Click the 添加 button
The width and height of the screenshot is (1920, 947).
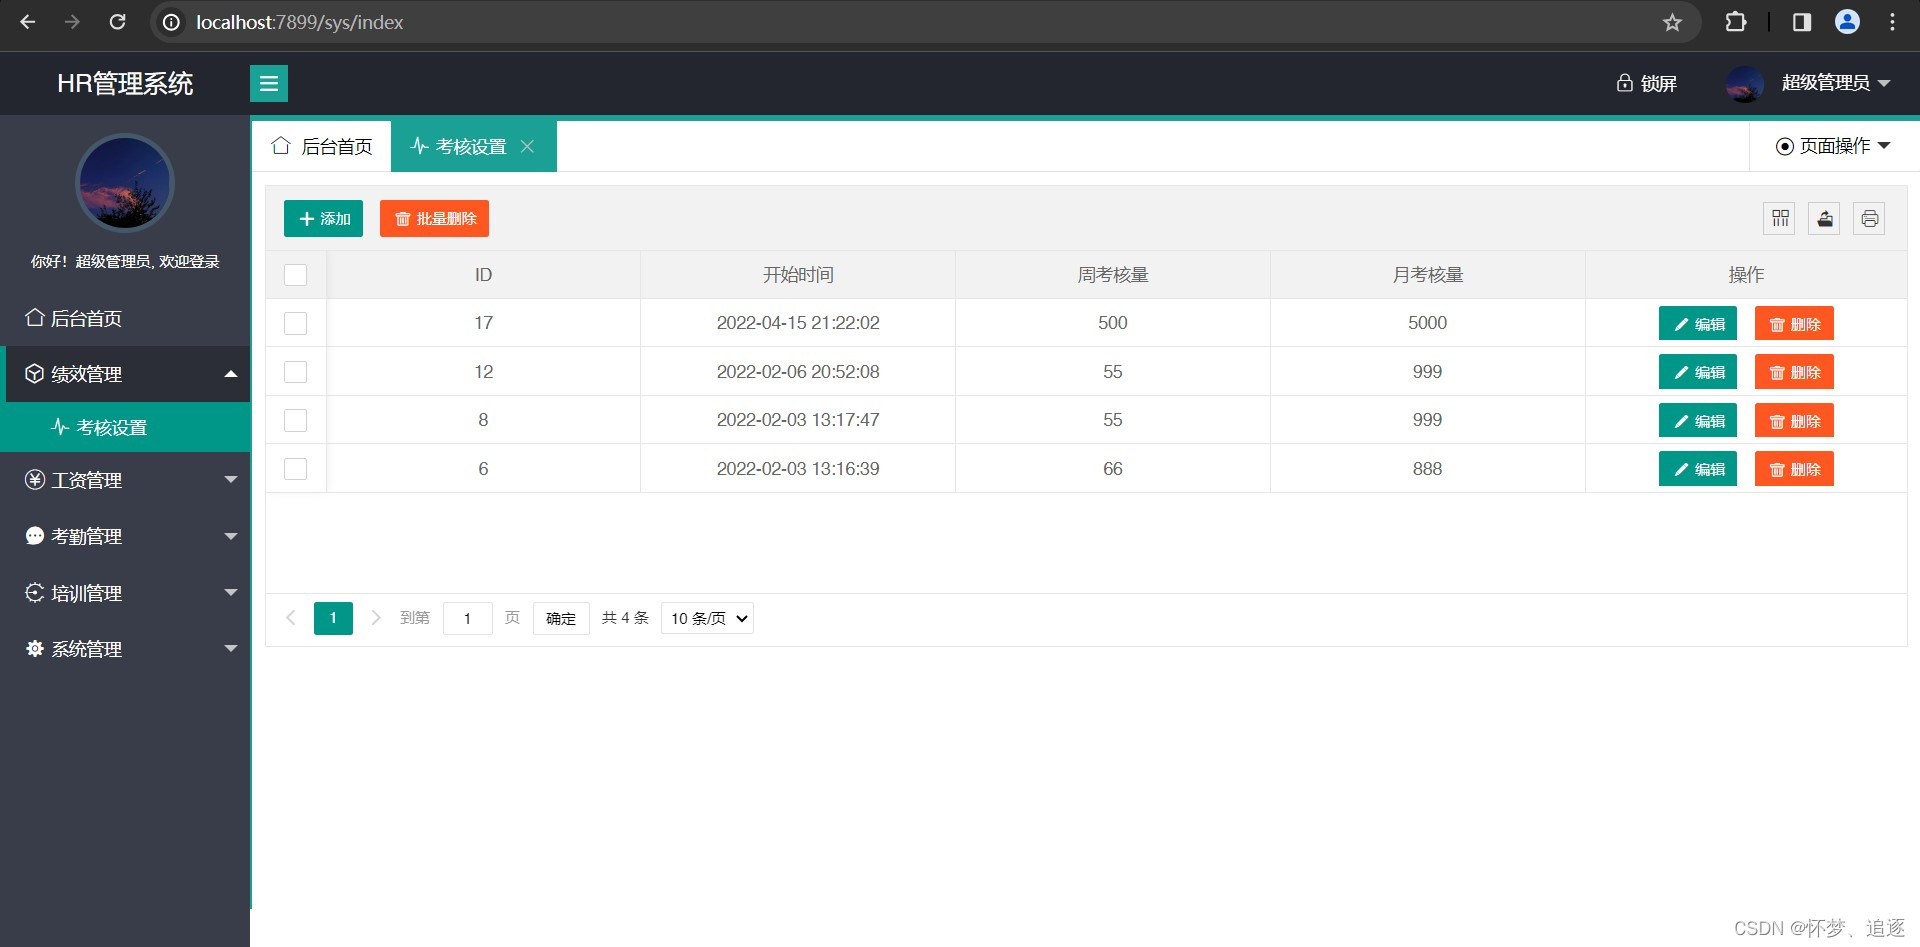[x=323, y=219]
